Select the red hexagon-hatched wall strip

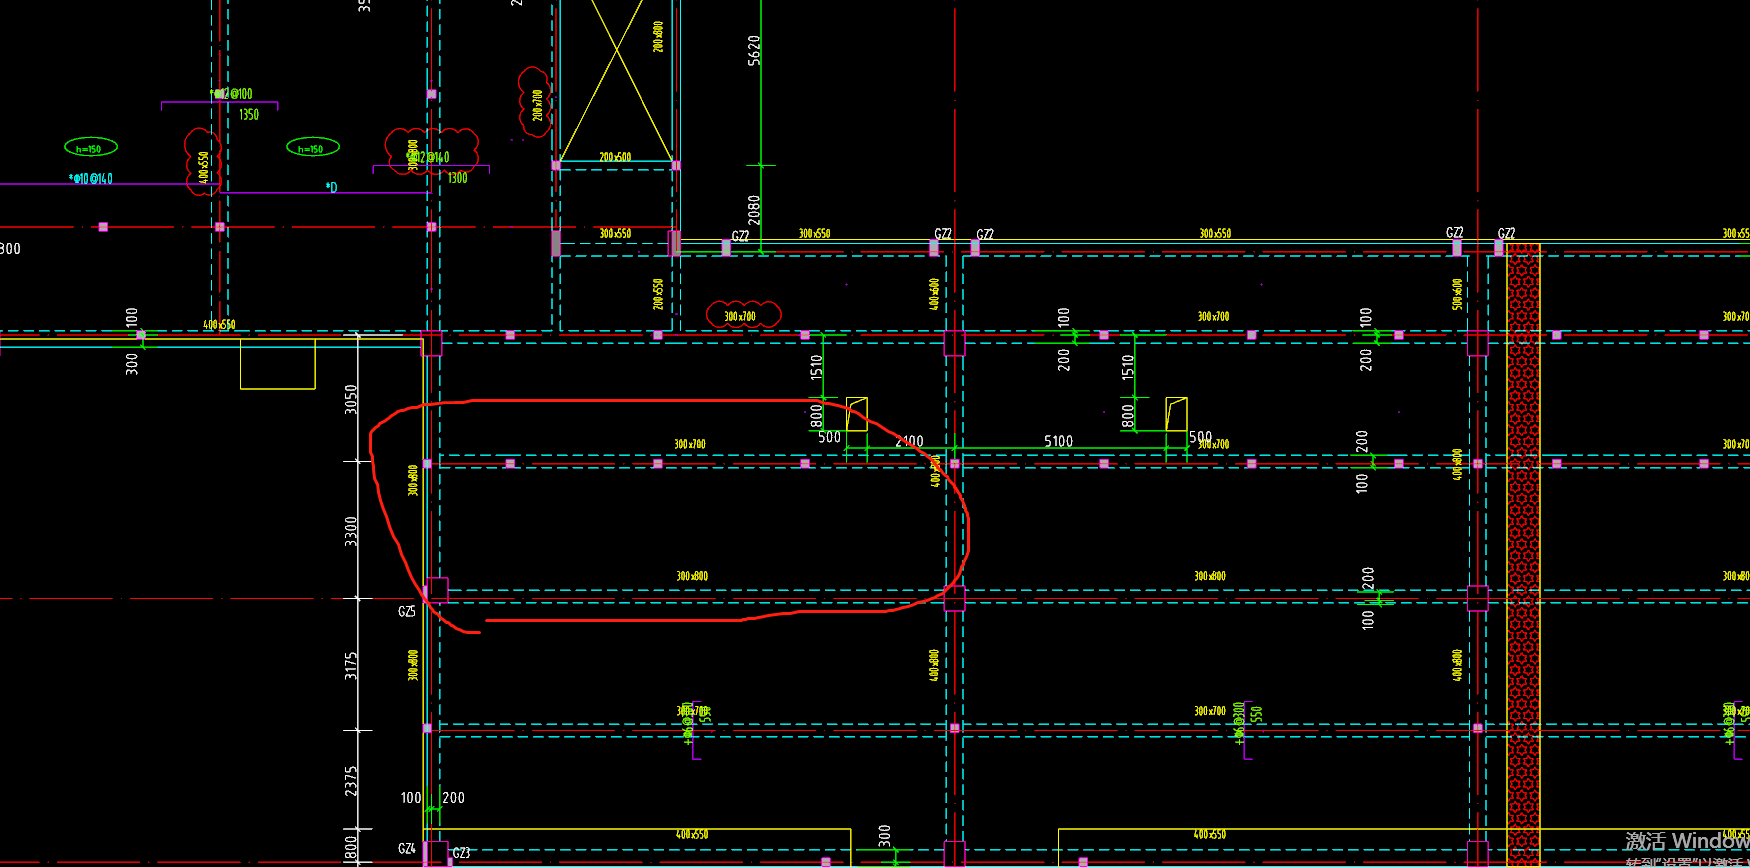click(x=1523, y=555)
